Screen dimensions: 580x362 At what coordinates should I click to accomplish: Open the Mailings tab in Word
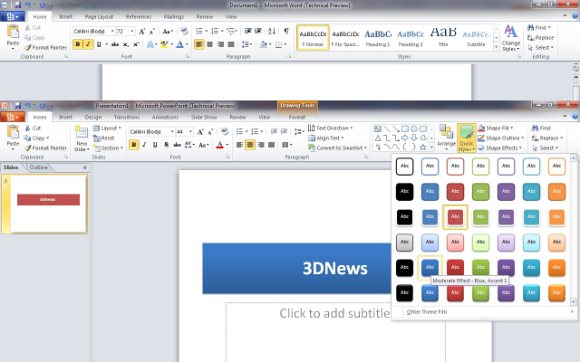173,17
